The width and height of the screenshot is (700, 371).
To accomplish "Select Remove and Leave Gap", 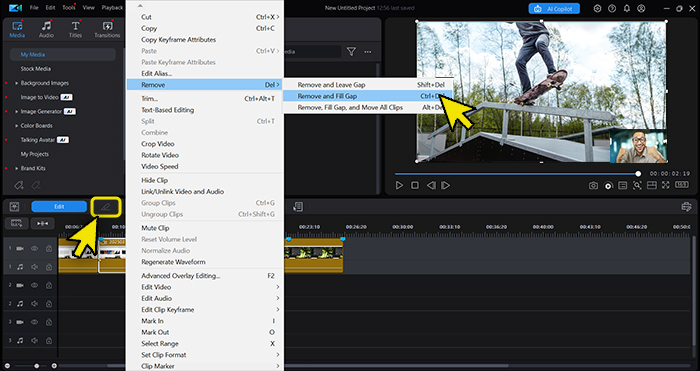I will pos(368,85).
